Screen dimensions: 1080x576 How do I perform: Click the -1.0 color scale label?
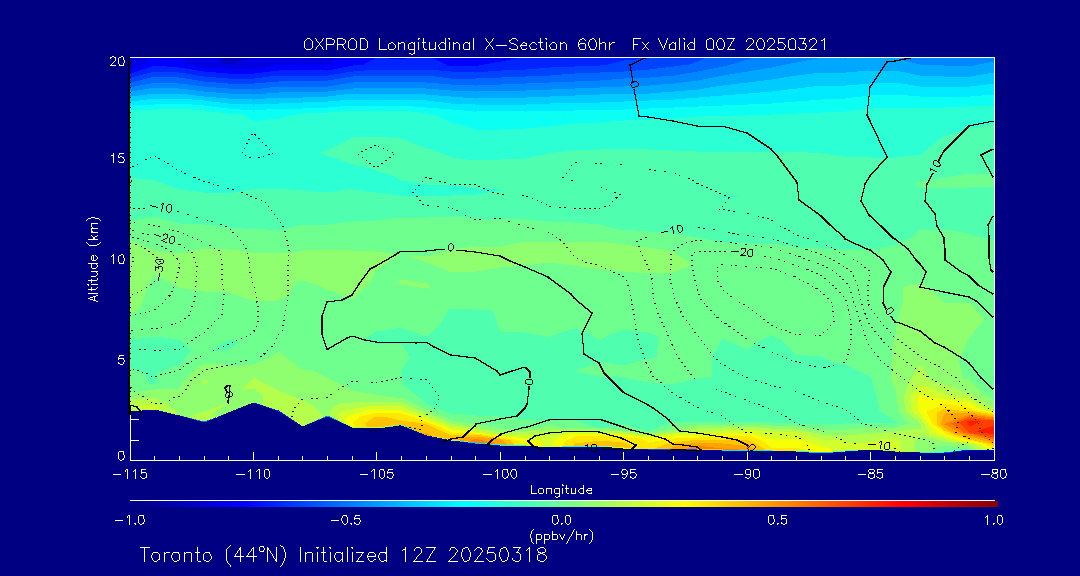point(130,520)
